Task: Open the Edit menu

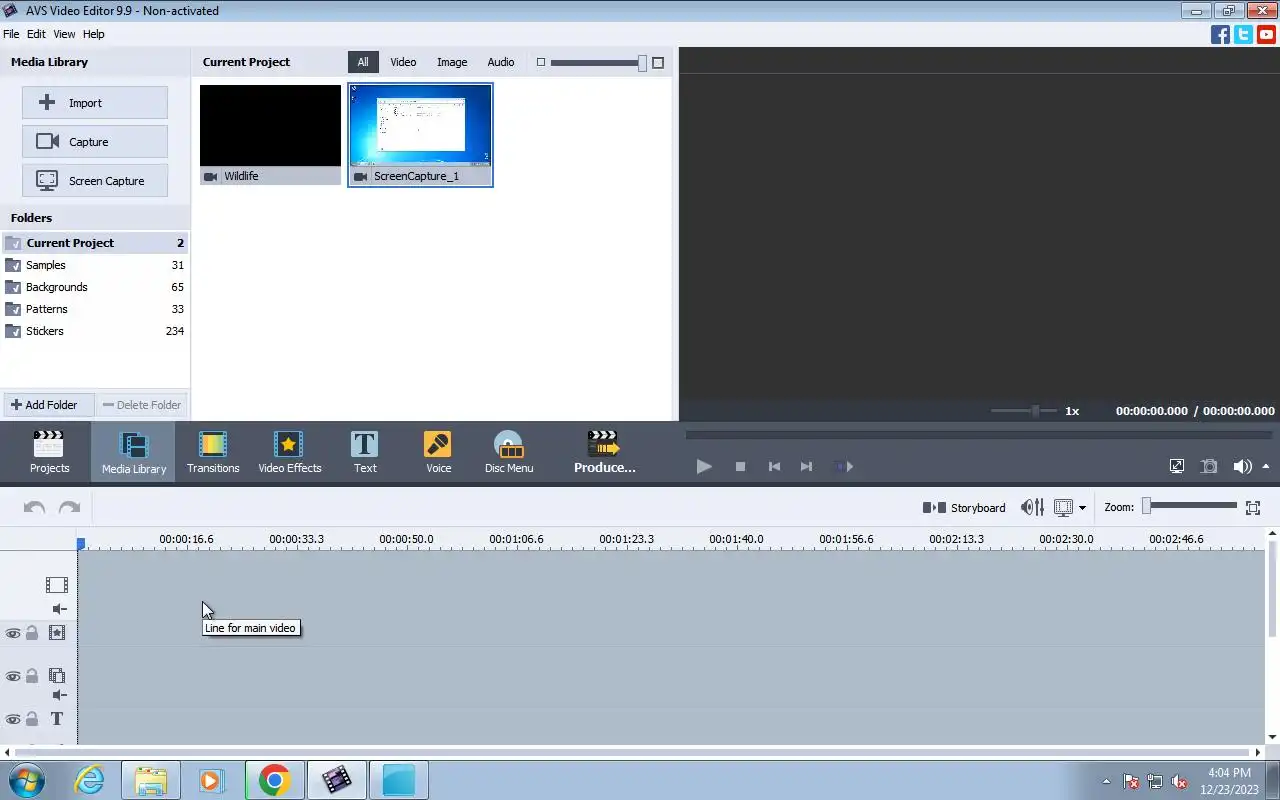Action: coord(36,34)
